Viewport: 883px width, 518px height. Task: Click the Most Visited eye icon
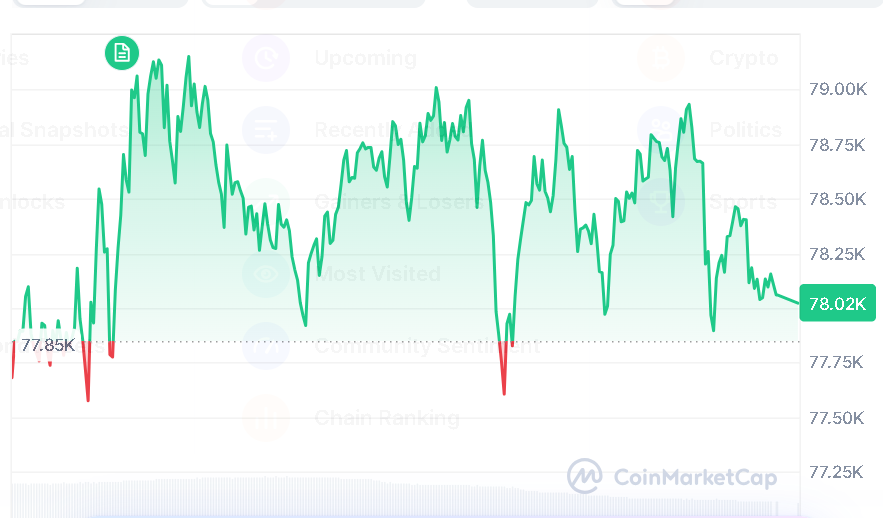point(266,273)
